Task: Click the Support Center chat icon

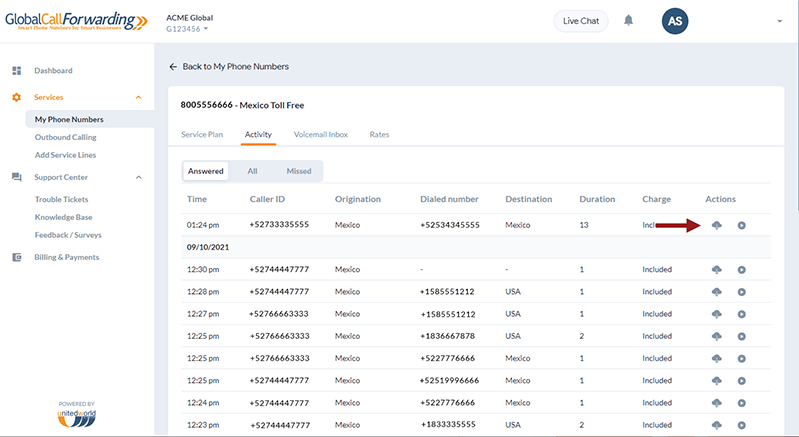Action: 17,177
